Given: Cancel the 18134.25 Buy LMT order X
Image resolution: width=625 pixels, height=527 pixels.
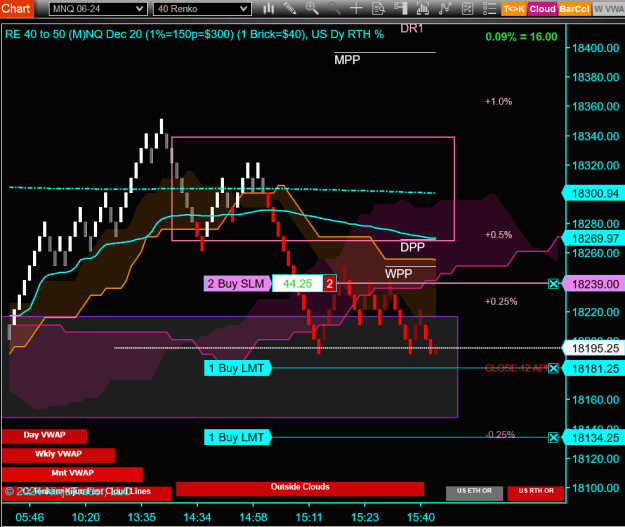Looking at the screenshot, I should point(553,438).
